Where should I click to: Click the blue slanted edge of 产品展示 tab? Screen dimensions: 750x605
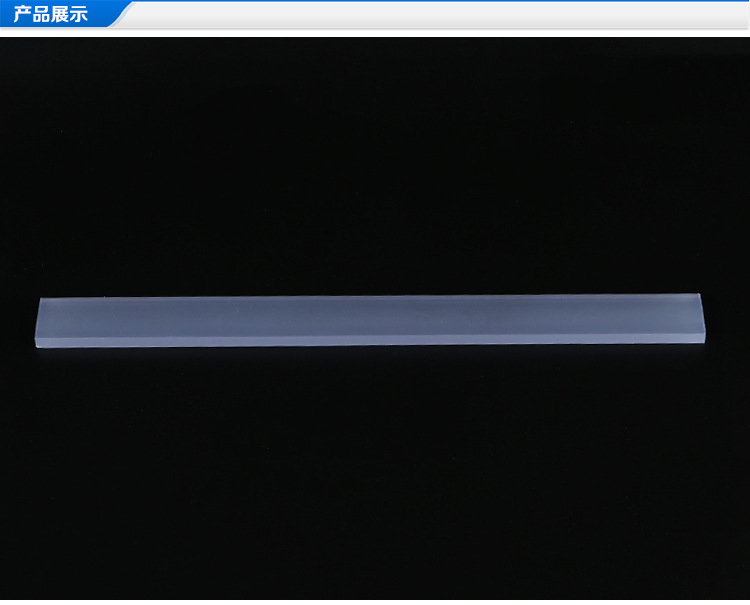[124, 15]
